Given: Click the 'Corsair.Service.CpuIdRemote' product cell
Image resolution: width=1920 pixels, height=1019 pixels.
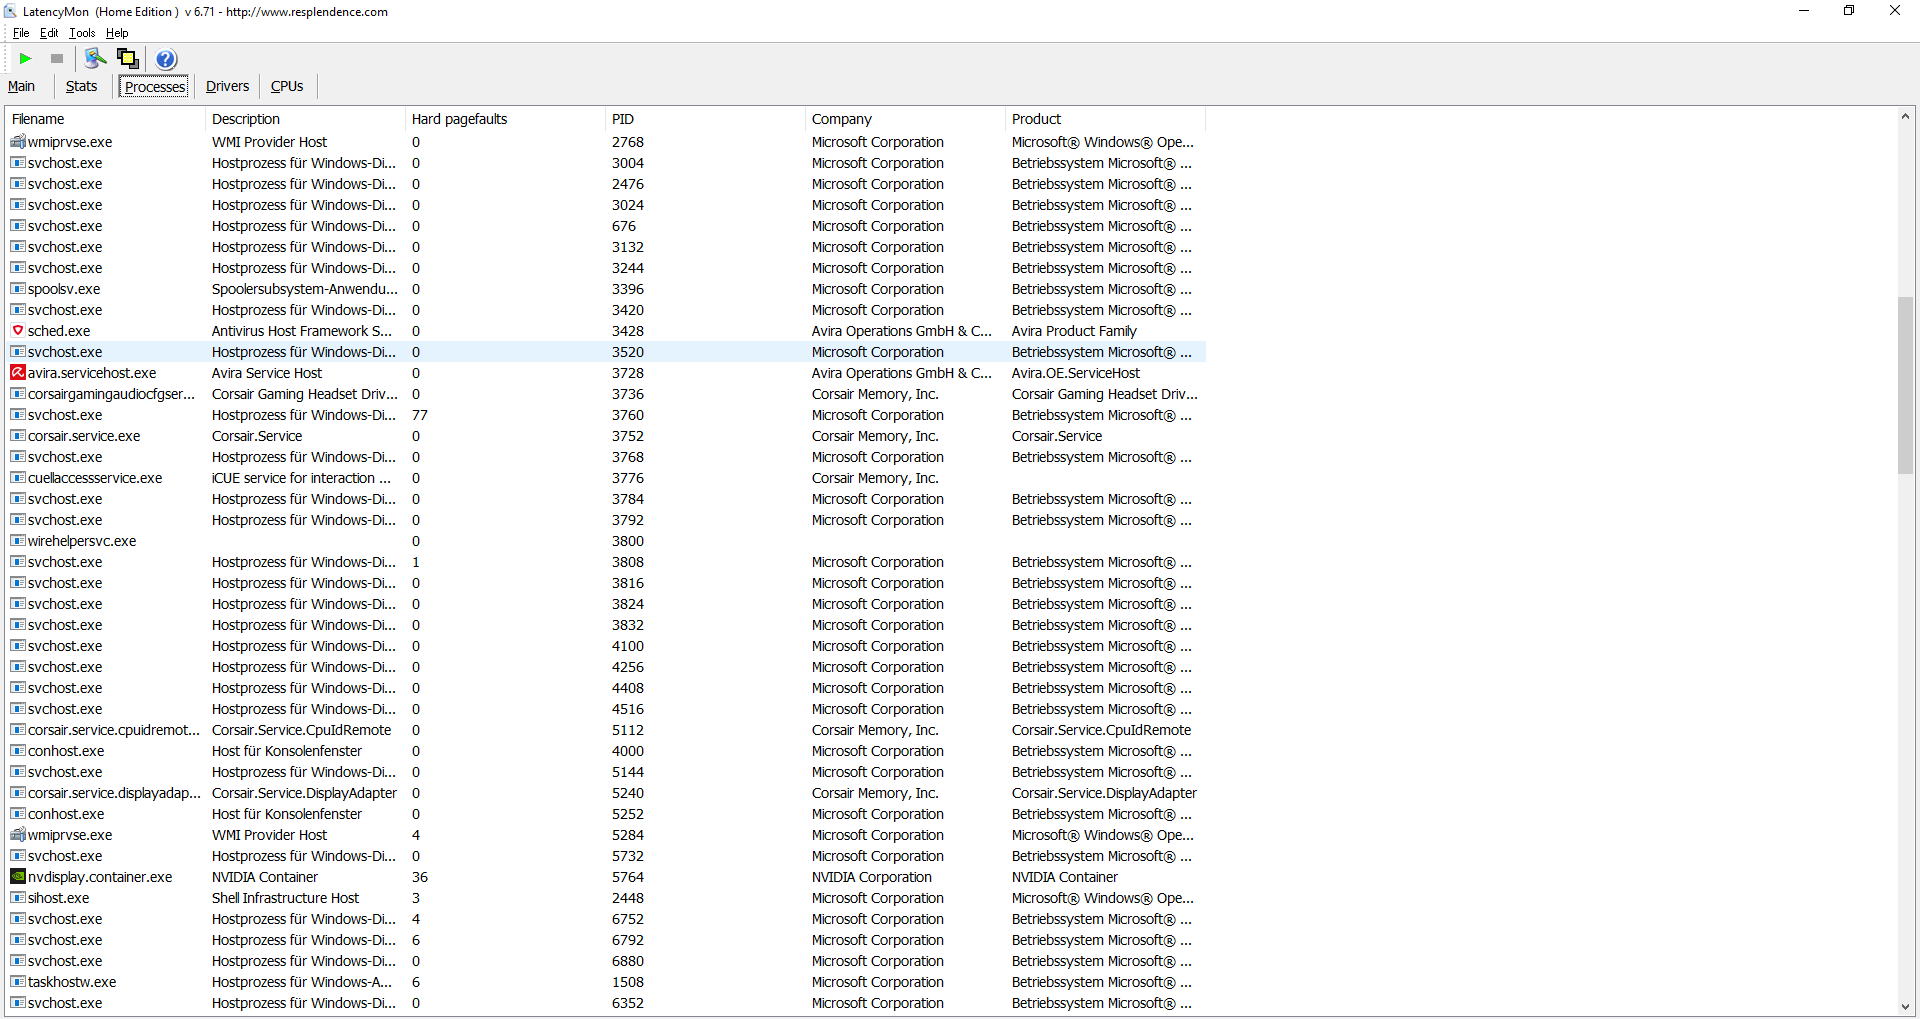Looking at the screenshot, I should (x=1101, y=730).
